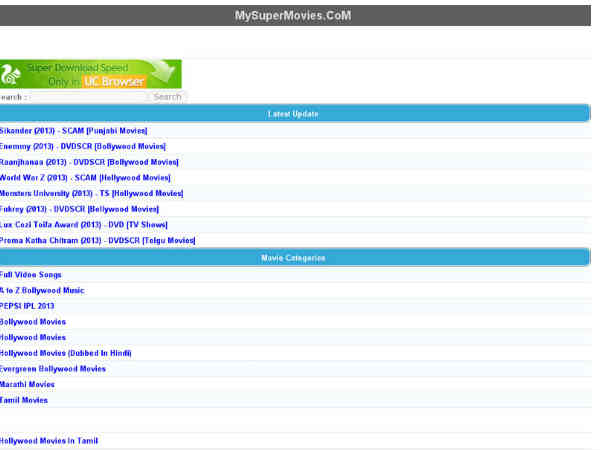
Task: Click the UC Browser squirrel logo icon
Action: [12, 74]
